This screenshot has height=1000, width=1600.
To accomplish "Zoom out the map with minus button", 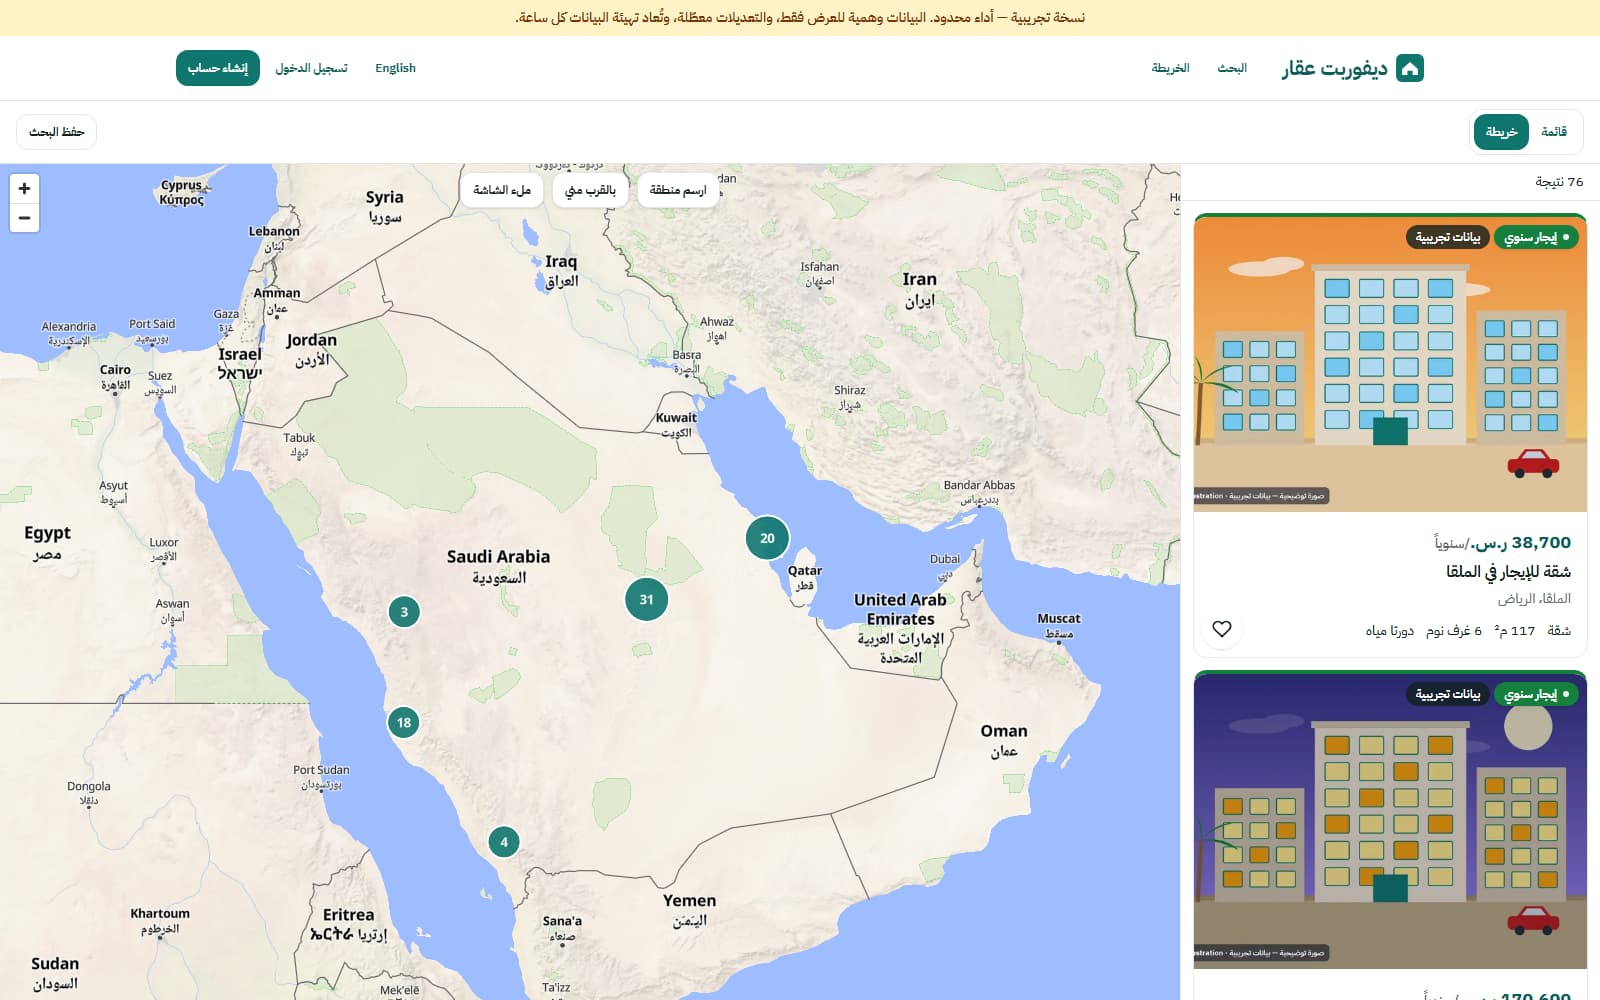I will coord(24,218).
